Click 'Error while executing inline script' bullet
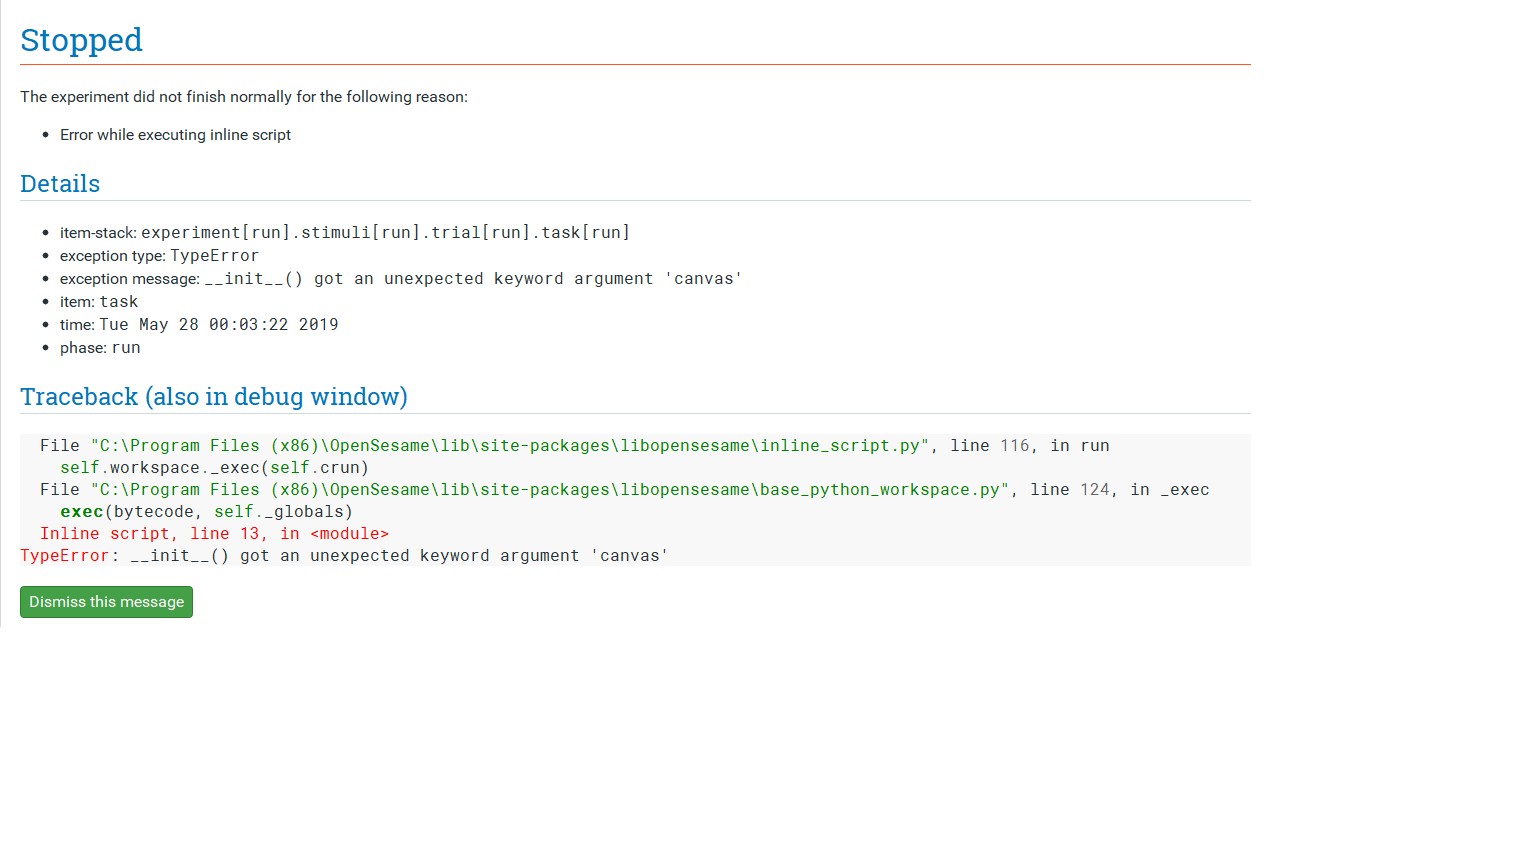 tap(175, 135)
